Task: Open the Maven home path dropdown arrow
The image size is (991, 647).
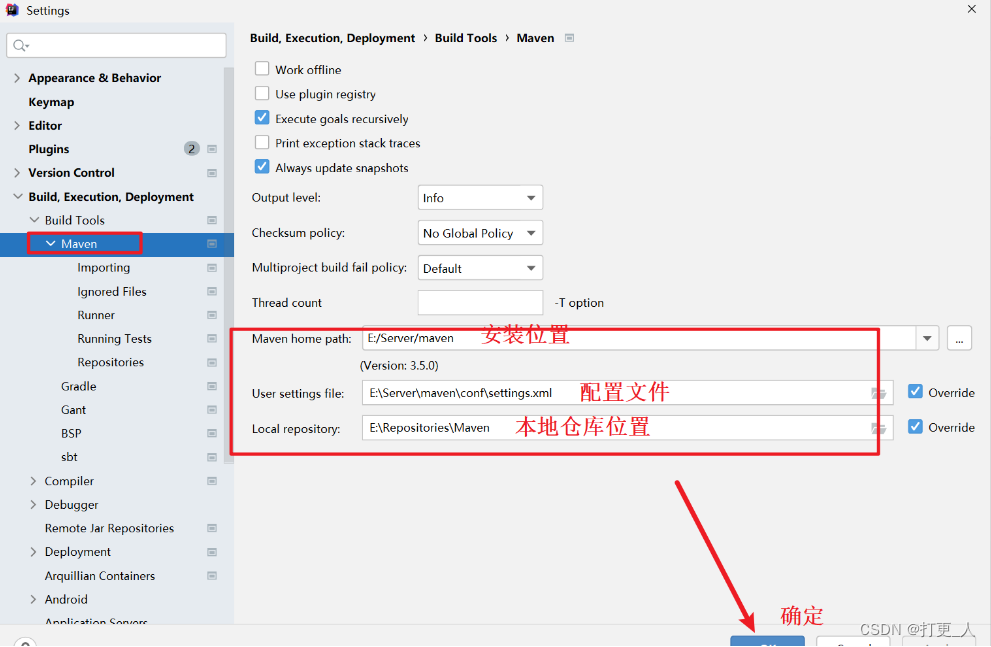Action: (x=927, y=339)
